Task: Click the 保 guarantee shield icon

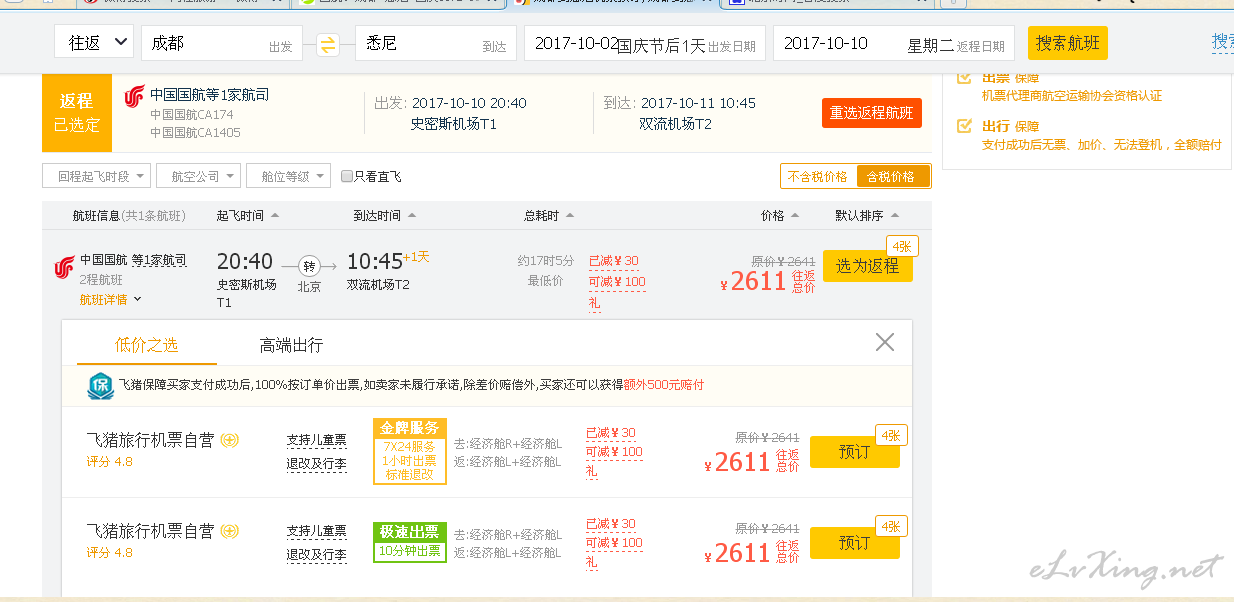Action: coord(101,386)
